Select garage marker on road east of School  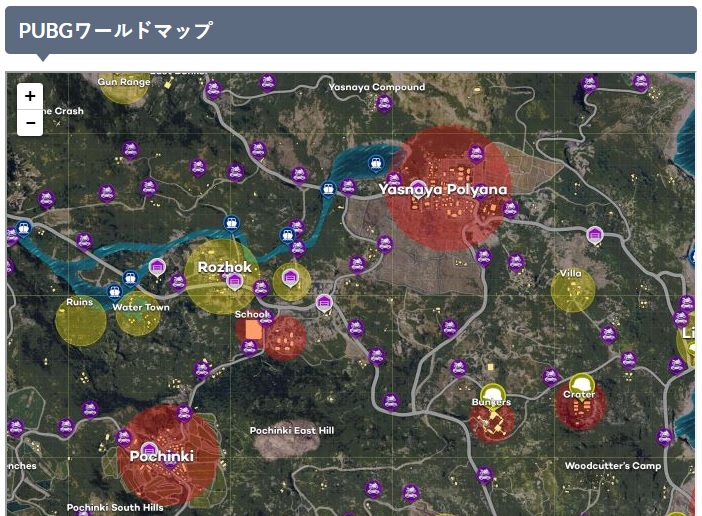click(x=324, y=303)
